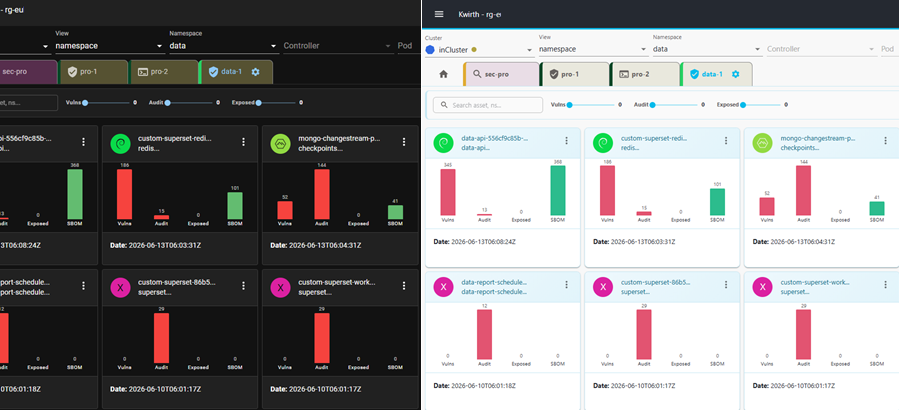The height and width of the screenshot is (410, 899).
Task: Adjust the light Vulns slider handle
Action: [x=569, y=105]
